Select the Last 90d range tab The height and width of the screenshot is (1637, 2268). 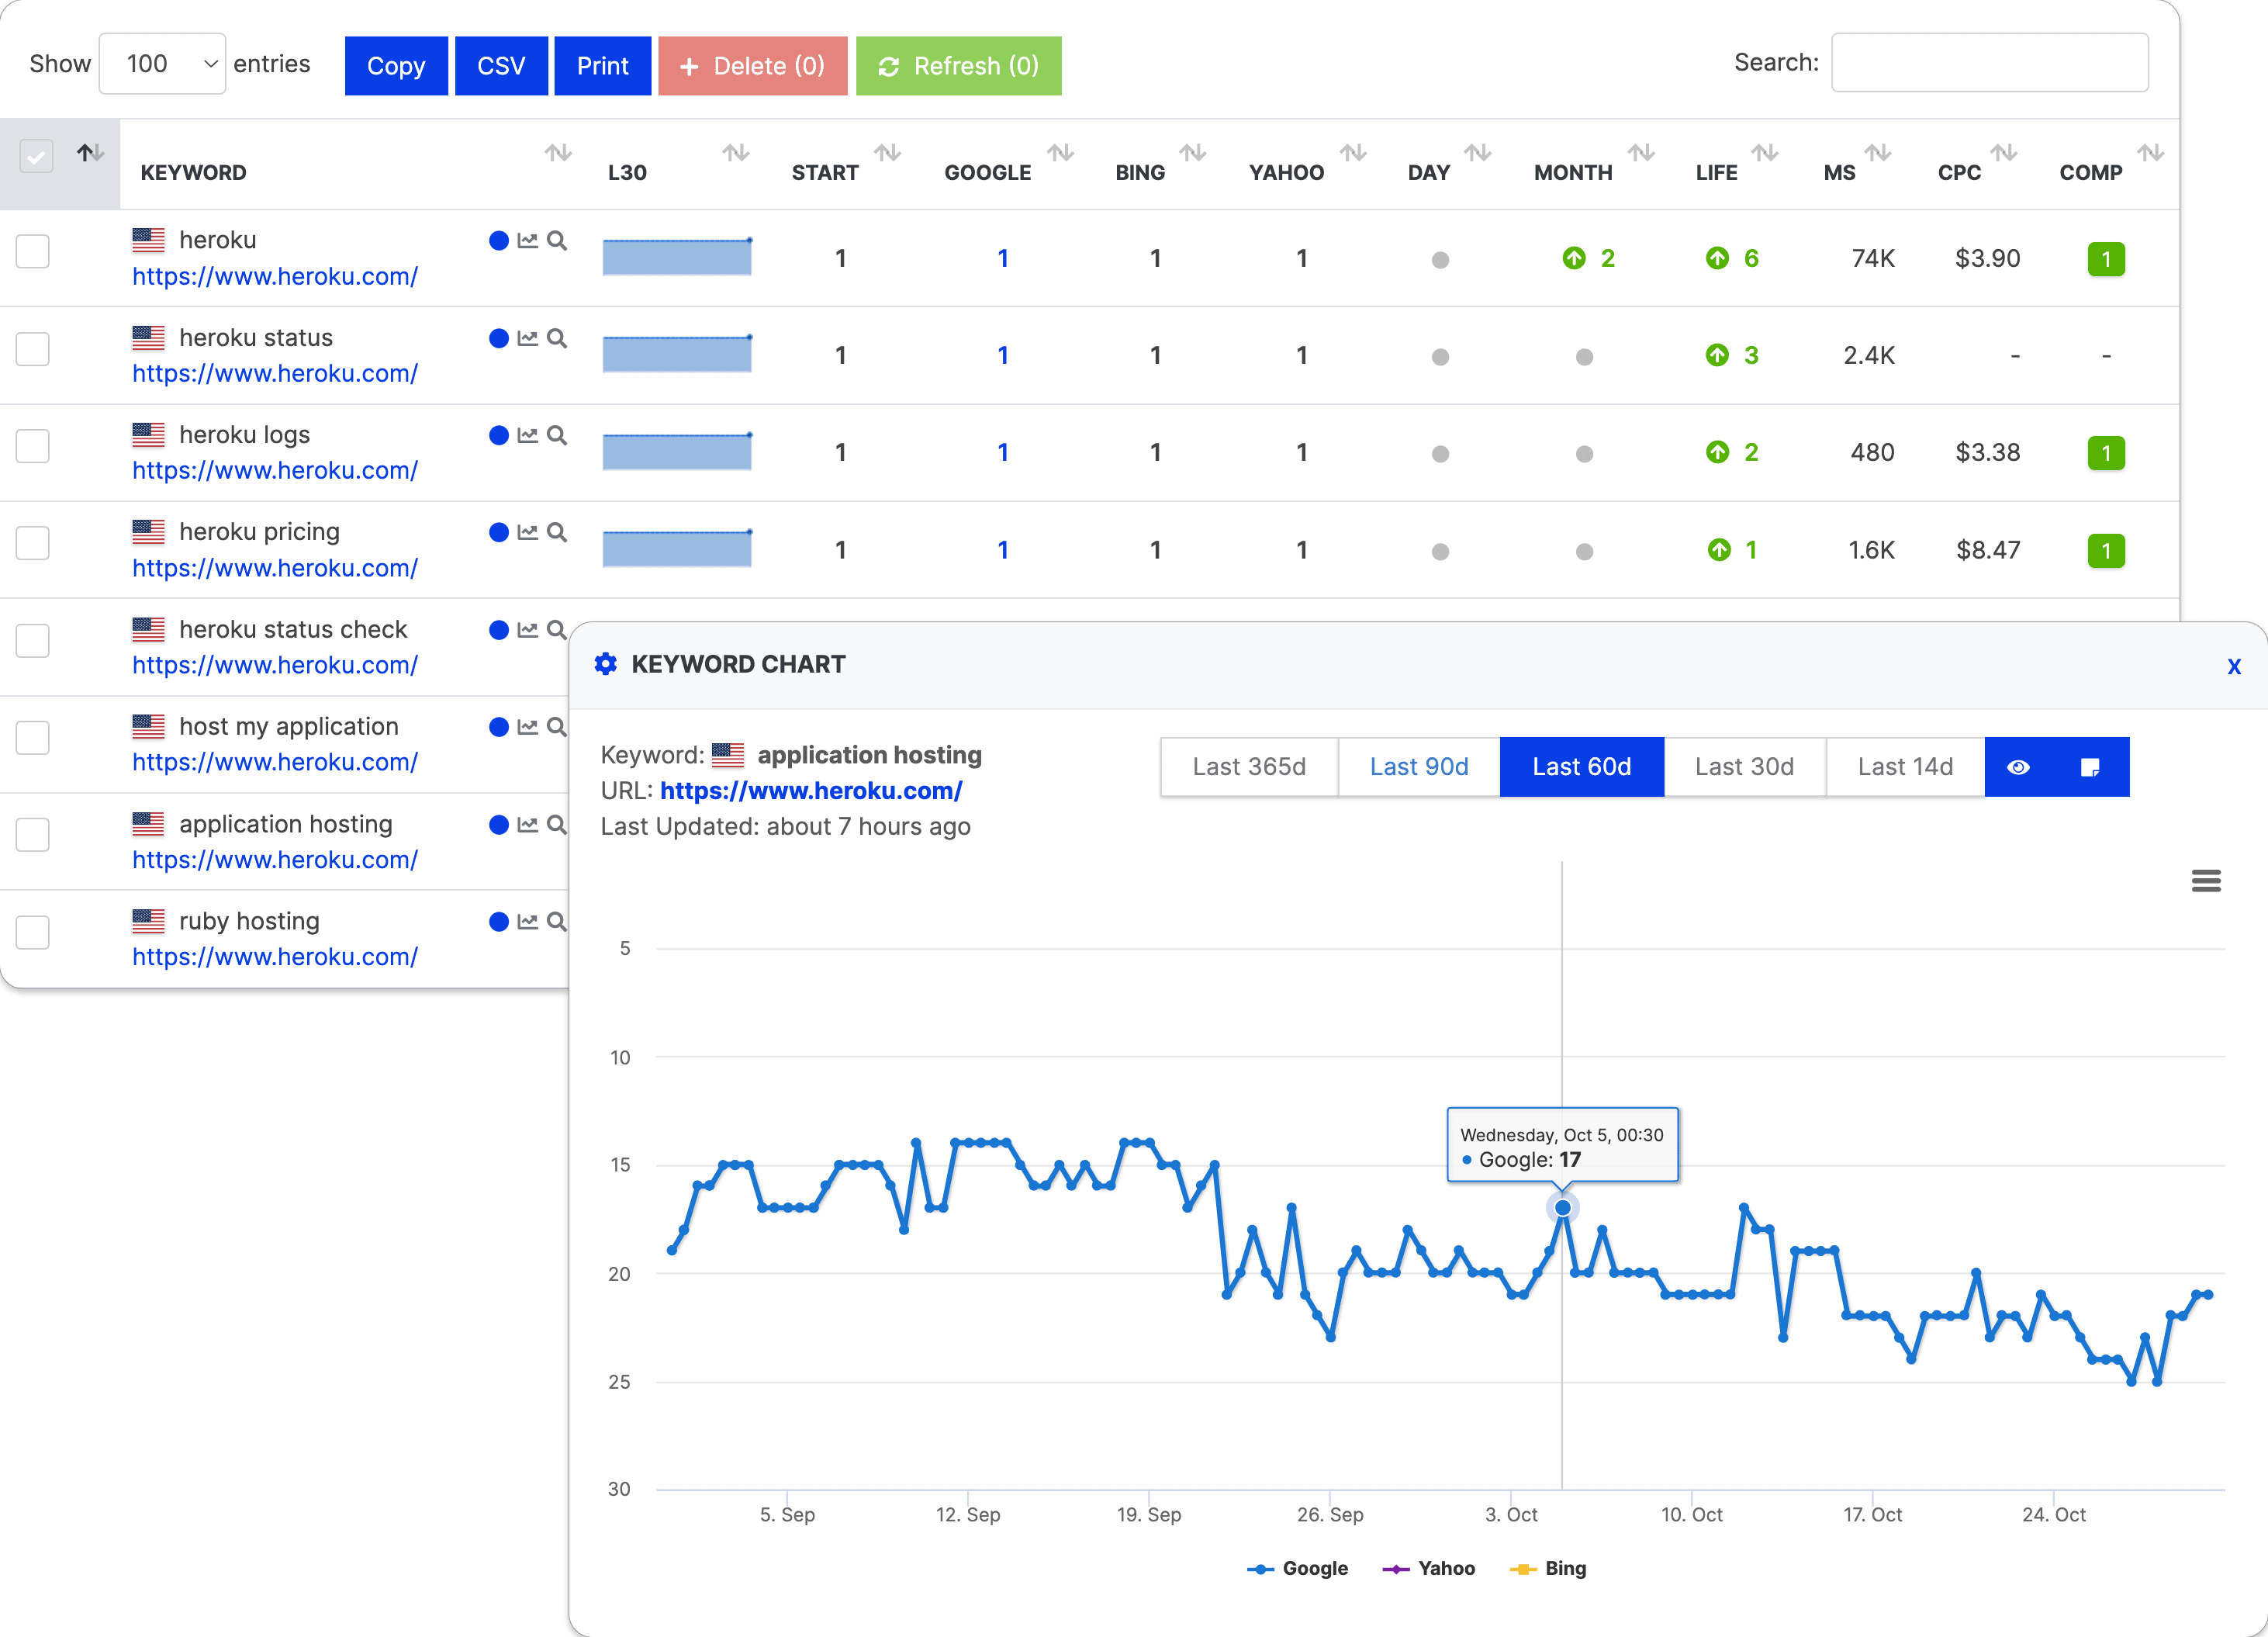1419,767
